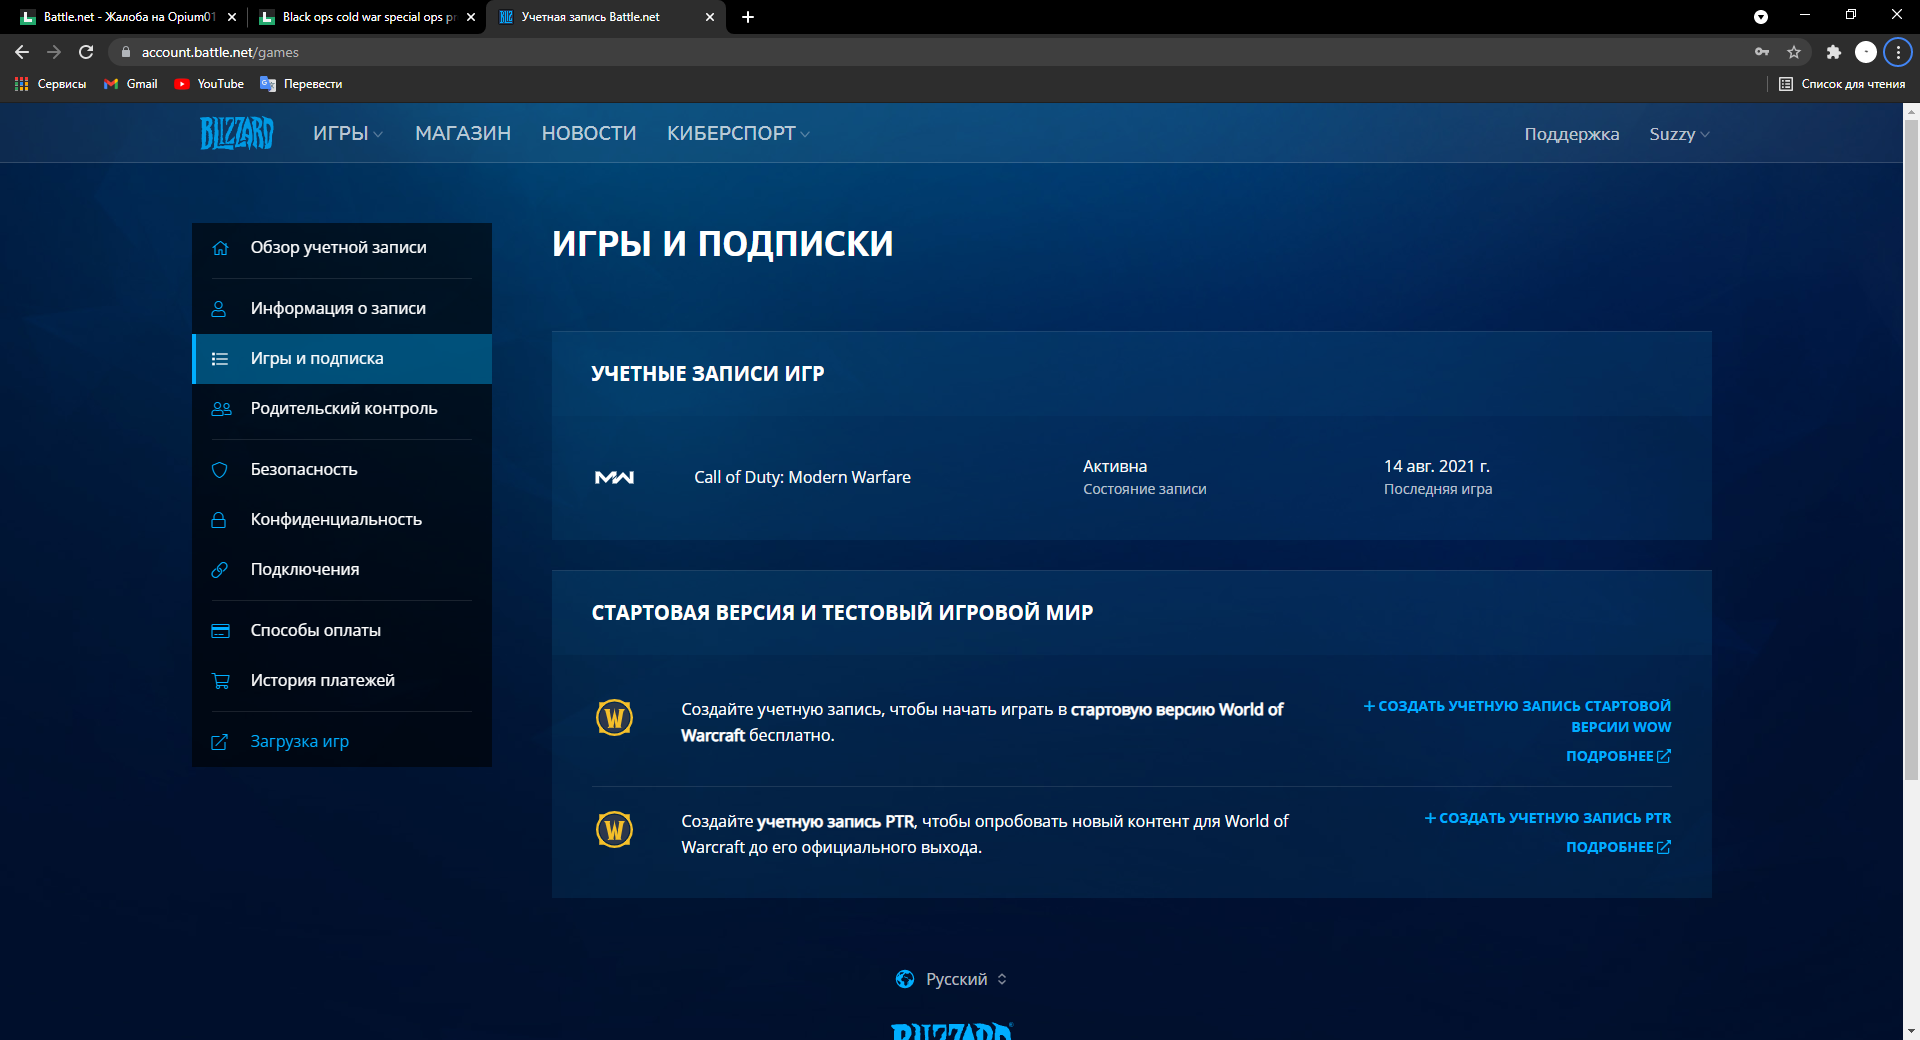Click the Blizzard logo in header
Viewport: 1920px width, 1040px height.
tap(237, 133)
